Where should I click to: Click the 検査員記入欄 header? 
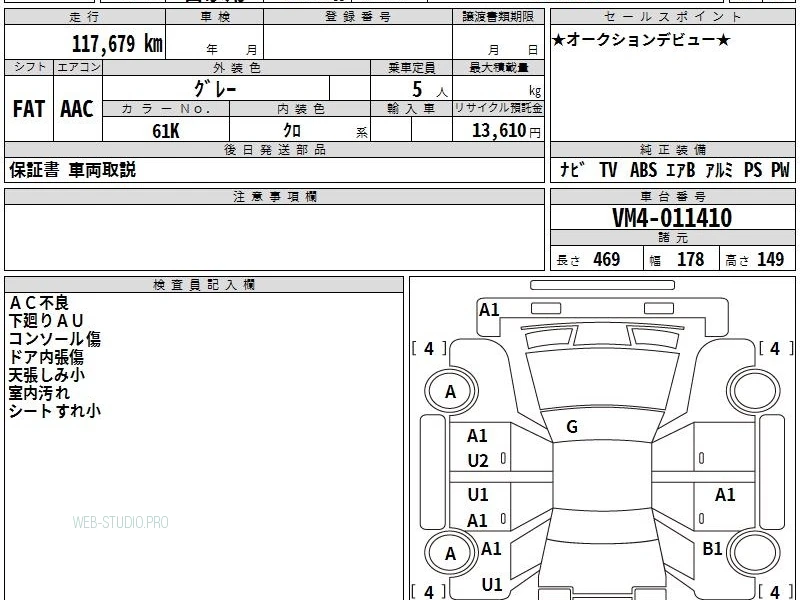pyautogui.click(x=204, y=285)
